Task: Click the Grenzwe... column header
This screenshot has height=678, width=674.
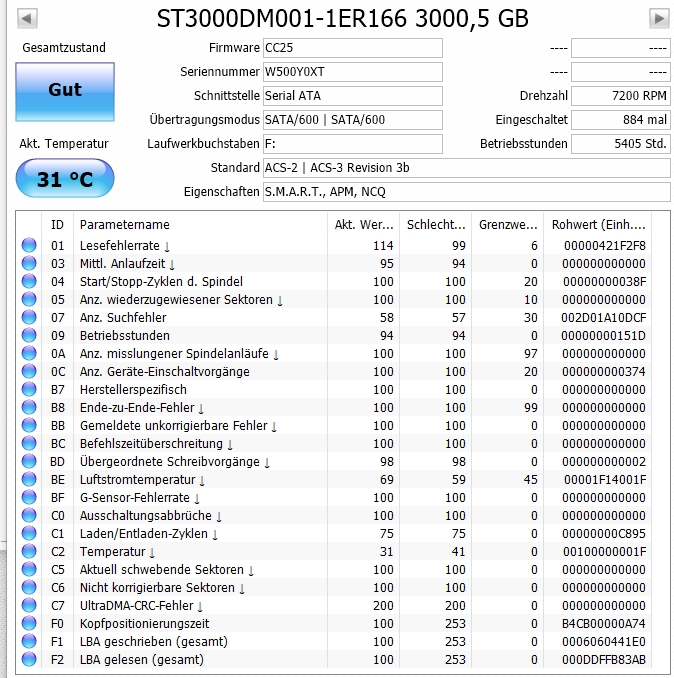Action: point(508,225)
